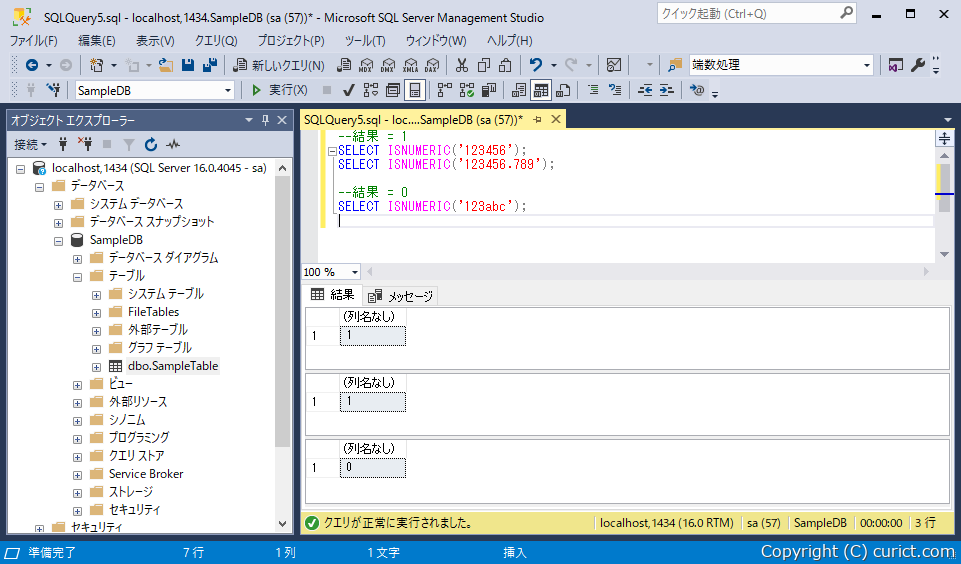Image resolution: width=961 pixels, height=564 pixels.
Task: Toggle Results to File output mode
Action: [x=563, y=91]
